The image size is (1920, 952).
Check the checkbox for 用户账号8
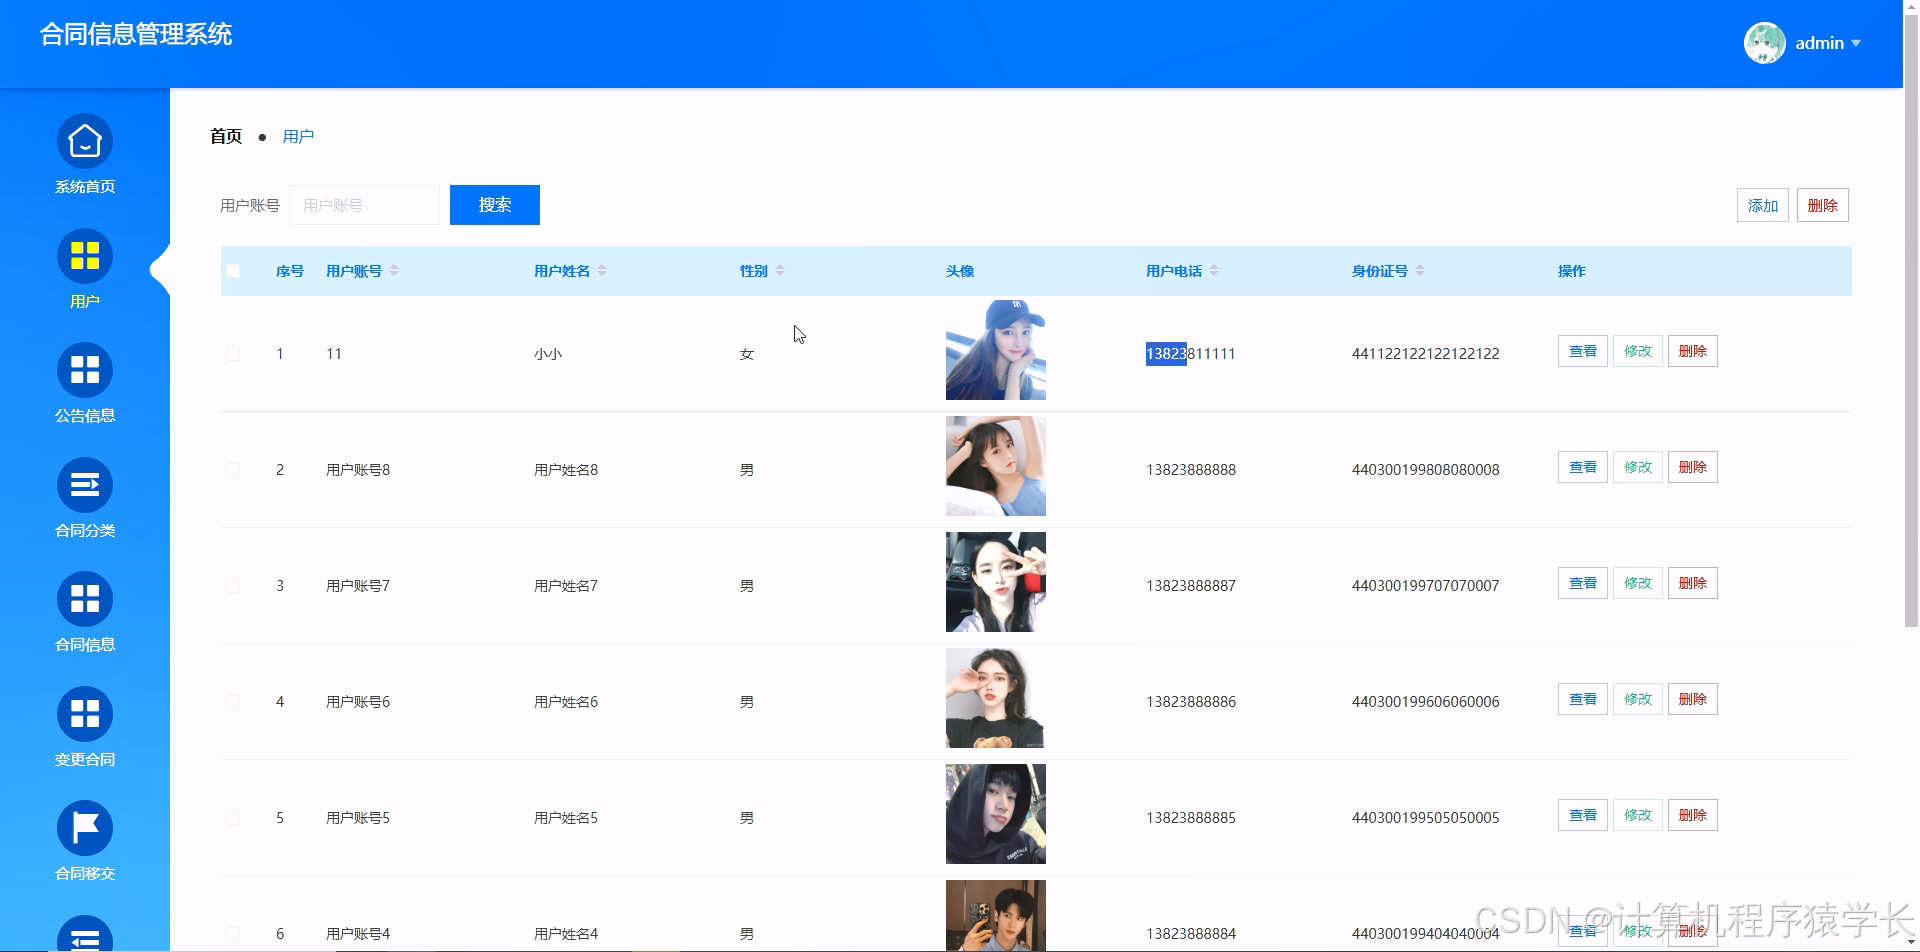point(233,468)
